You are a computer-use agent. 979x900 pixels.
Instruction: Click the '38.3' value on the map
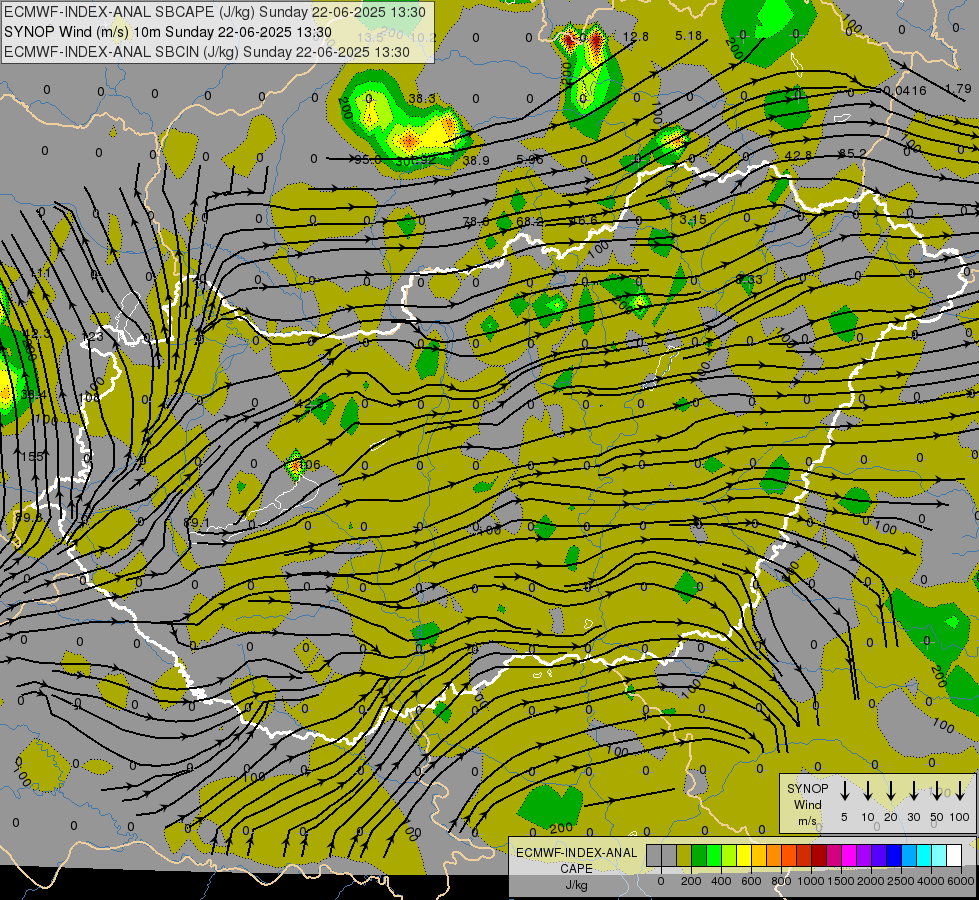(x=422, y=99)
